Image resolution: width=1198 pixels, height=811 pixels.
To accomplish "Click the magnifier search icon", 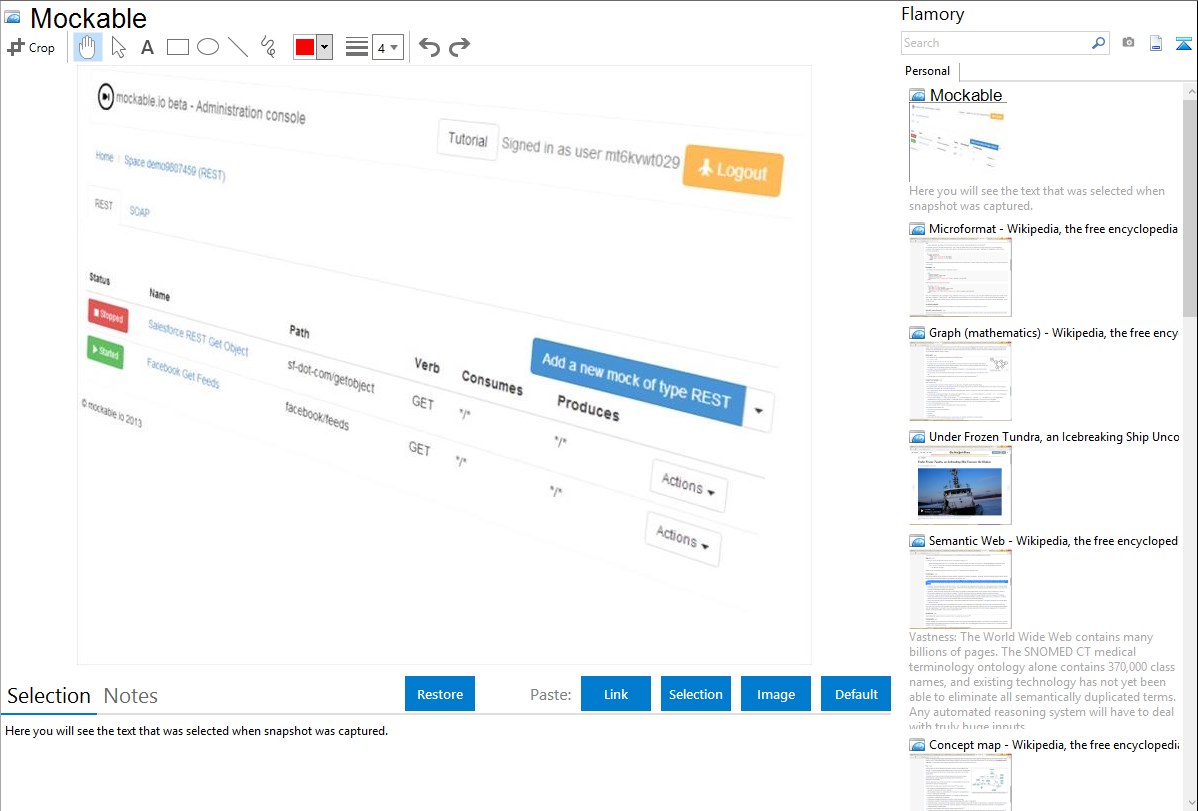I will click(1098, 43).
